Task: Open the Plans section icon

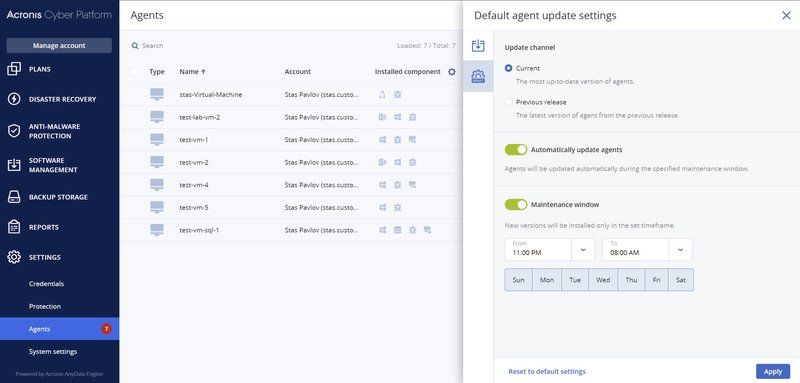Action: pos(14,69)
